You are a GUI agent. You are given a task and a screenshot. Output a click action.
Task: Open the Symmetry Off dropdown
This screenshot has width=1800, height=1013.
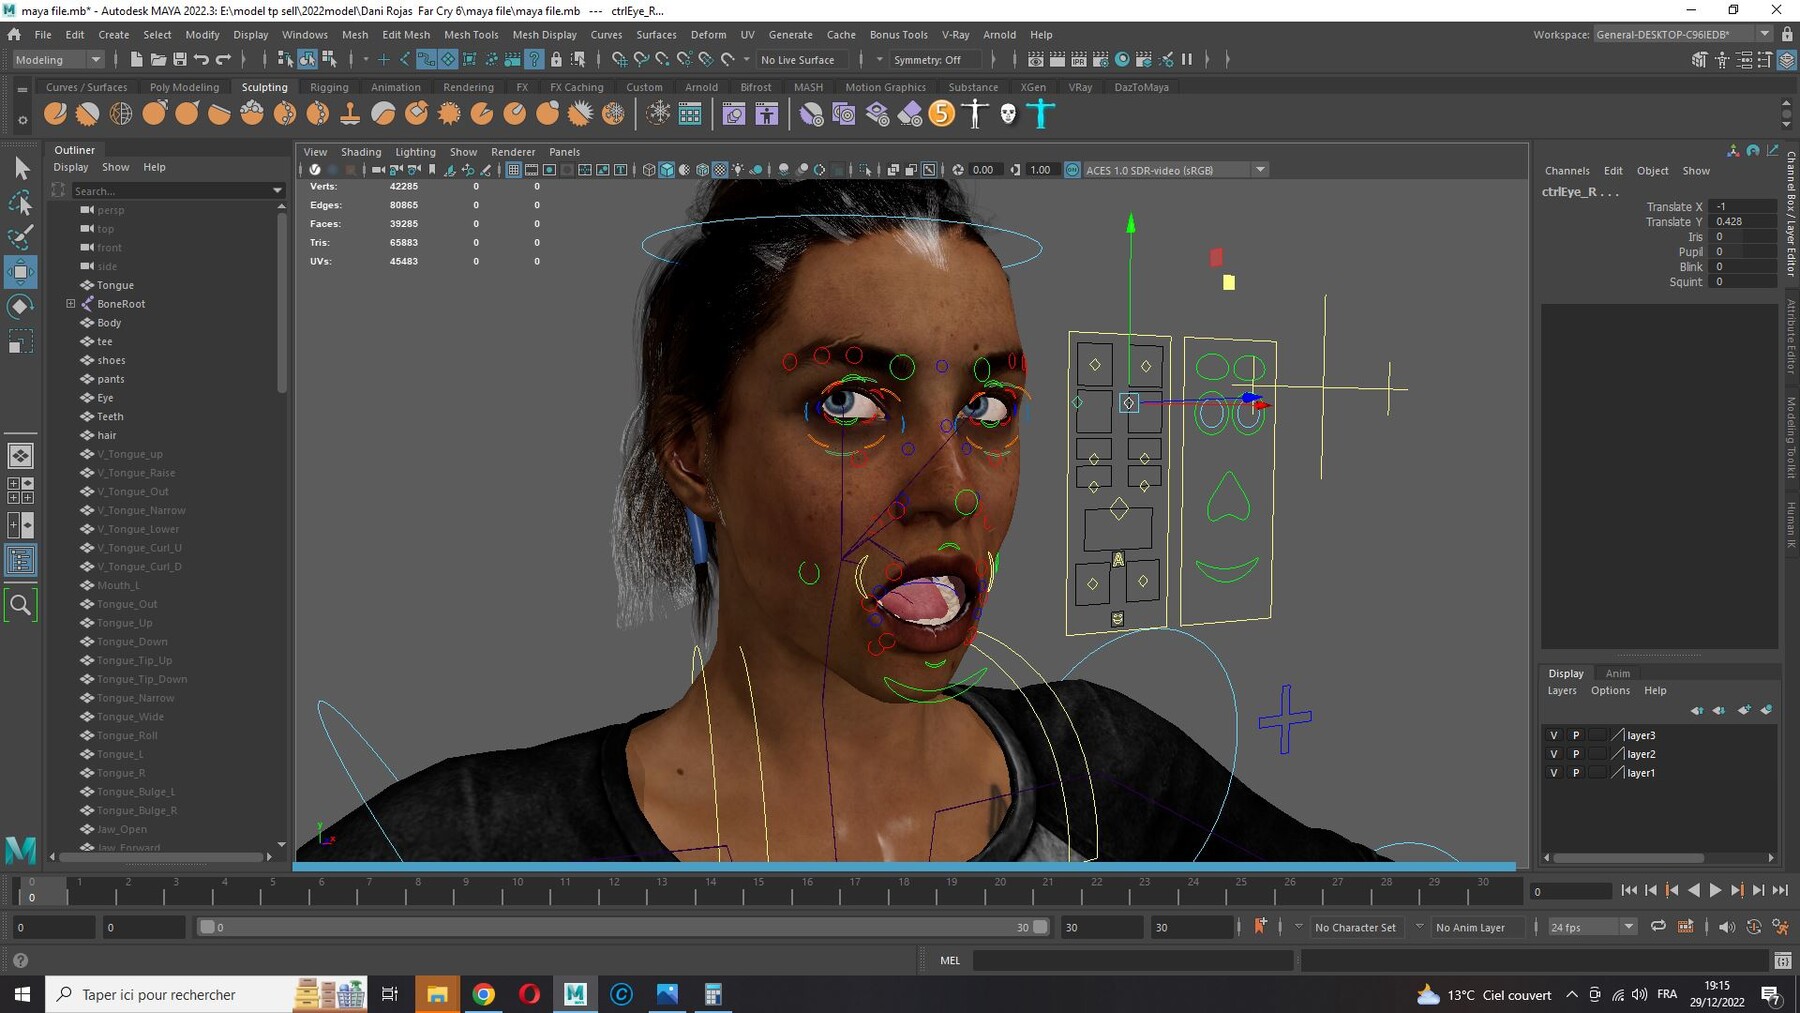[x=934, y=60]
